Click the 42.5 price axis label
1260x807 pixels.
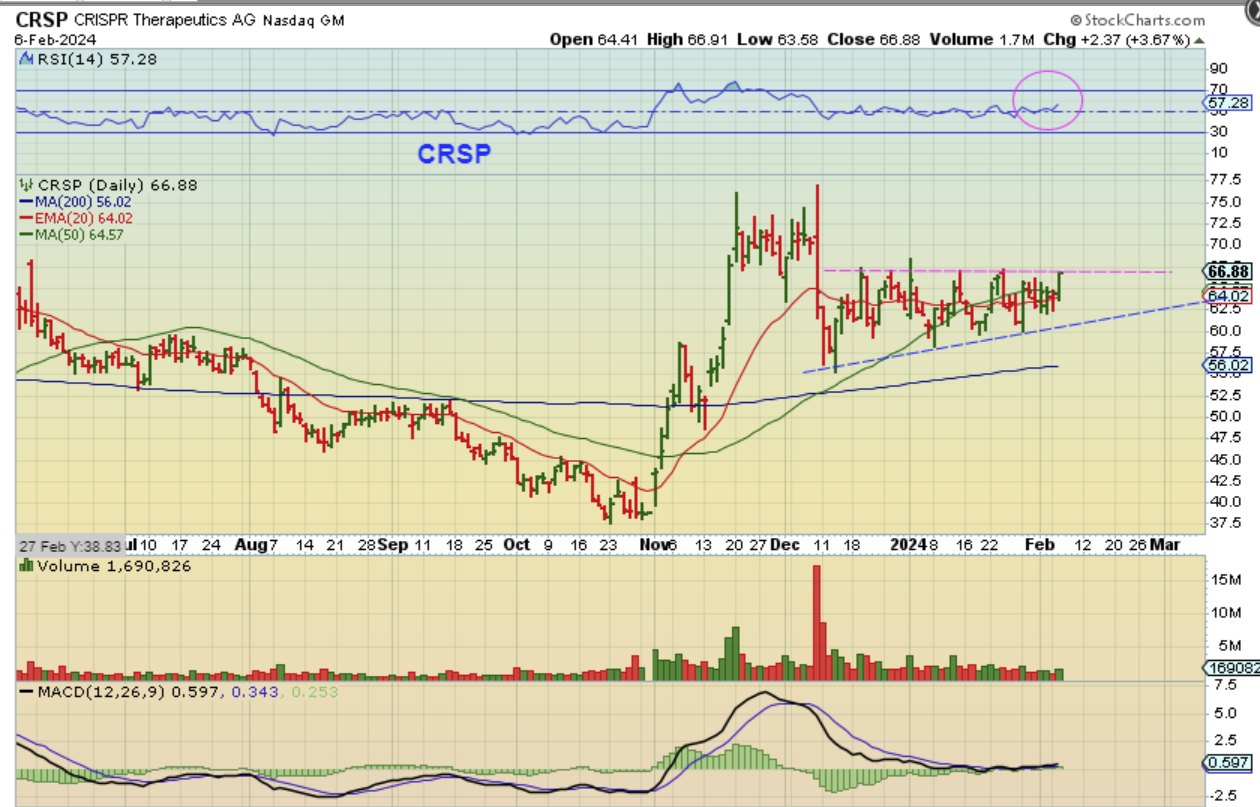point(1224,481)
